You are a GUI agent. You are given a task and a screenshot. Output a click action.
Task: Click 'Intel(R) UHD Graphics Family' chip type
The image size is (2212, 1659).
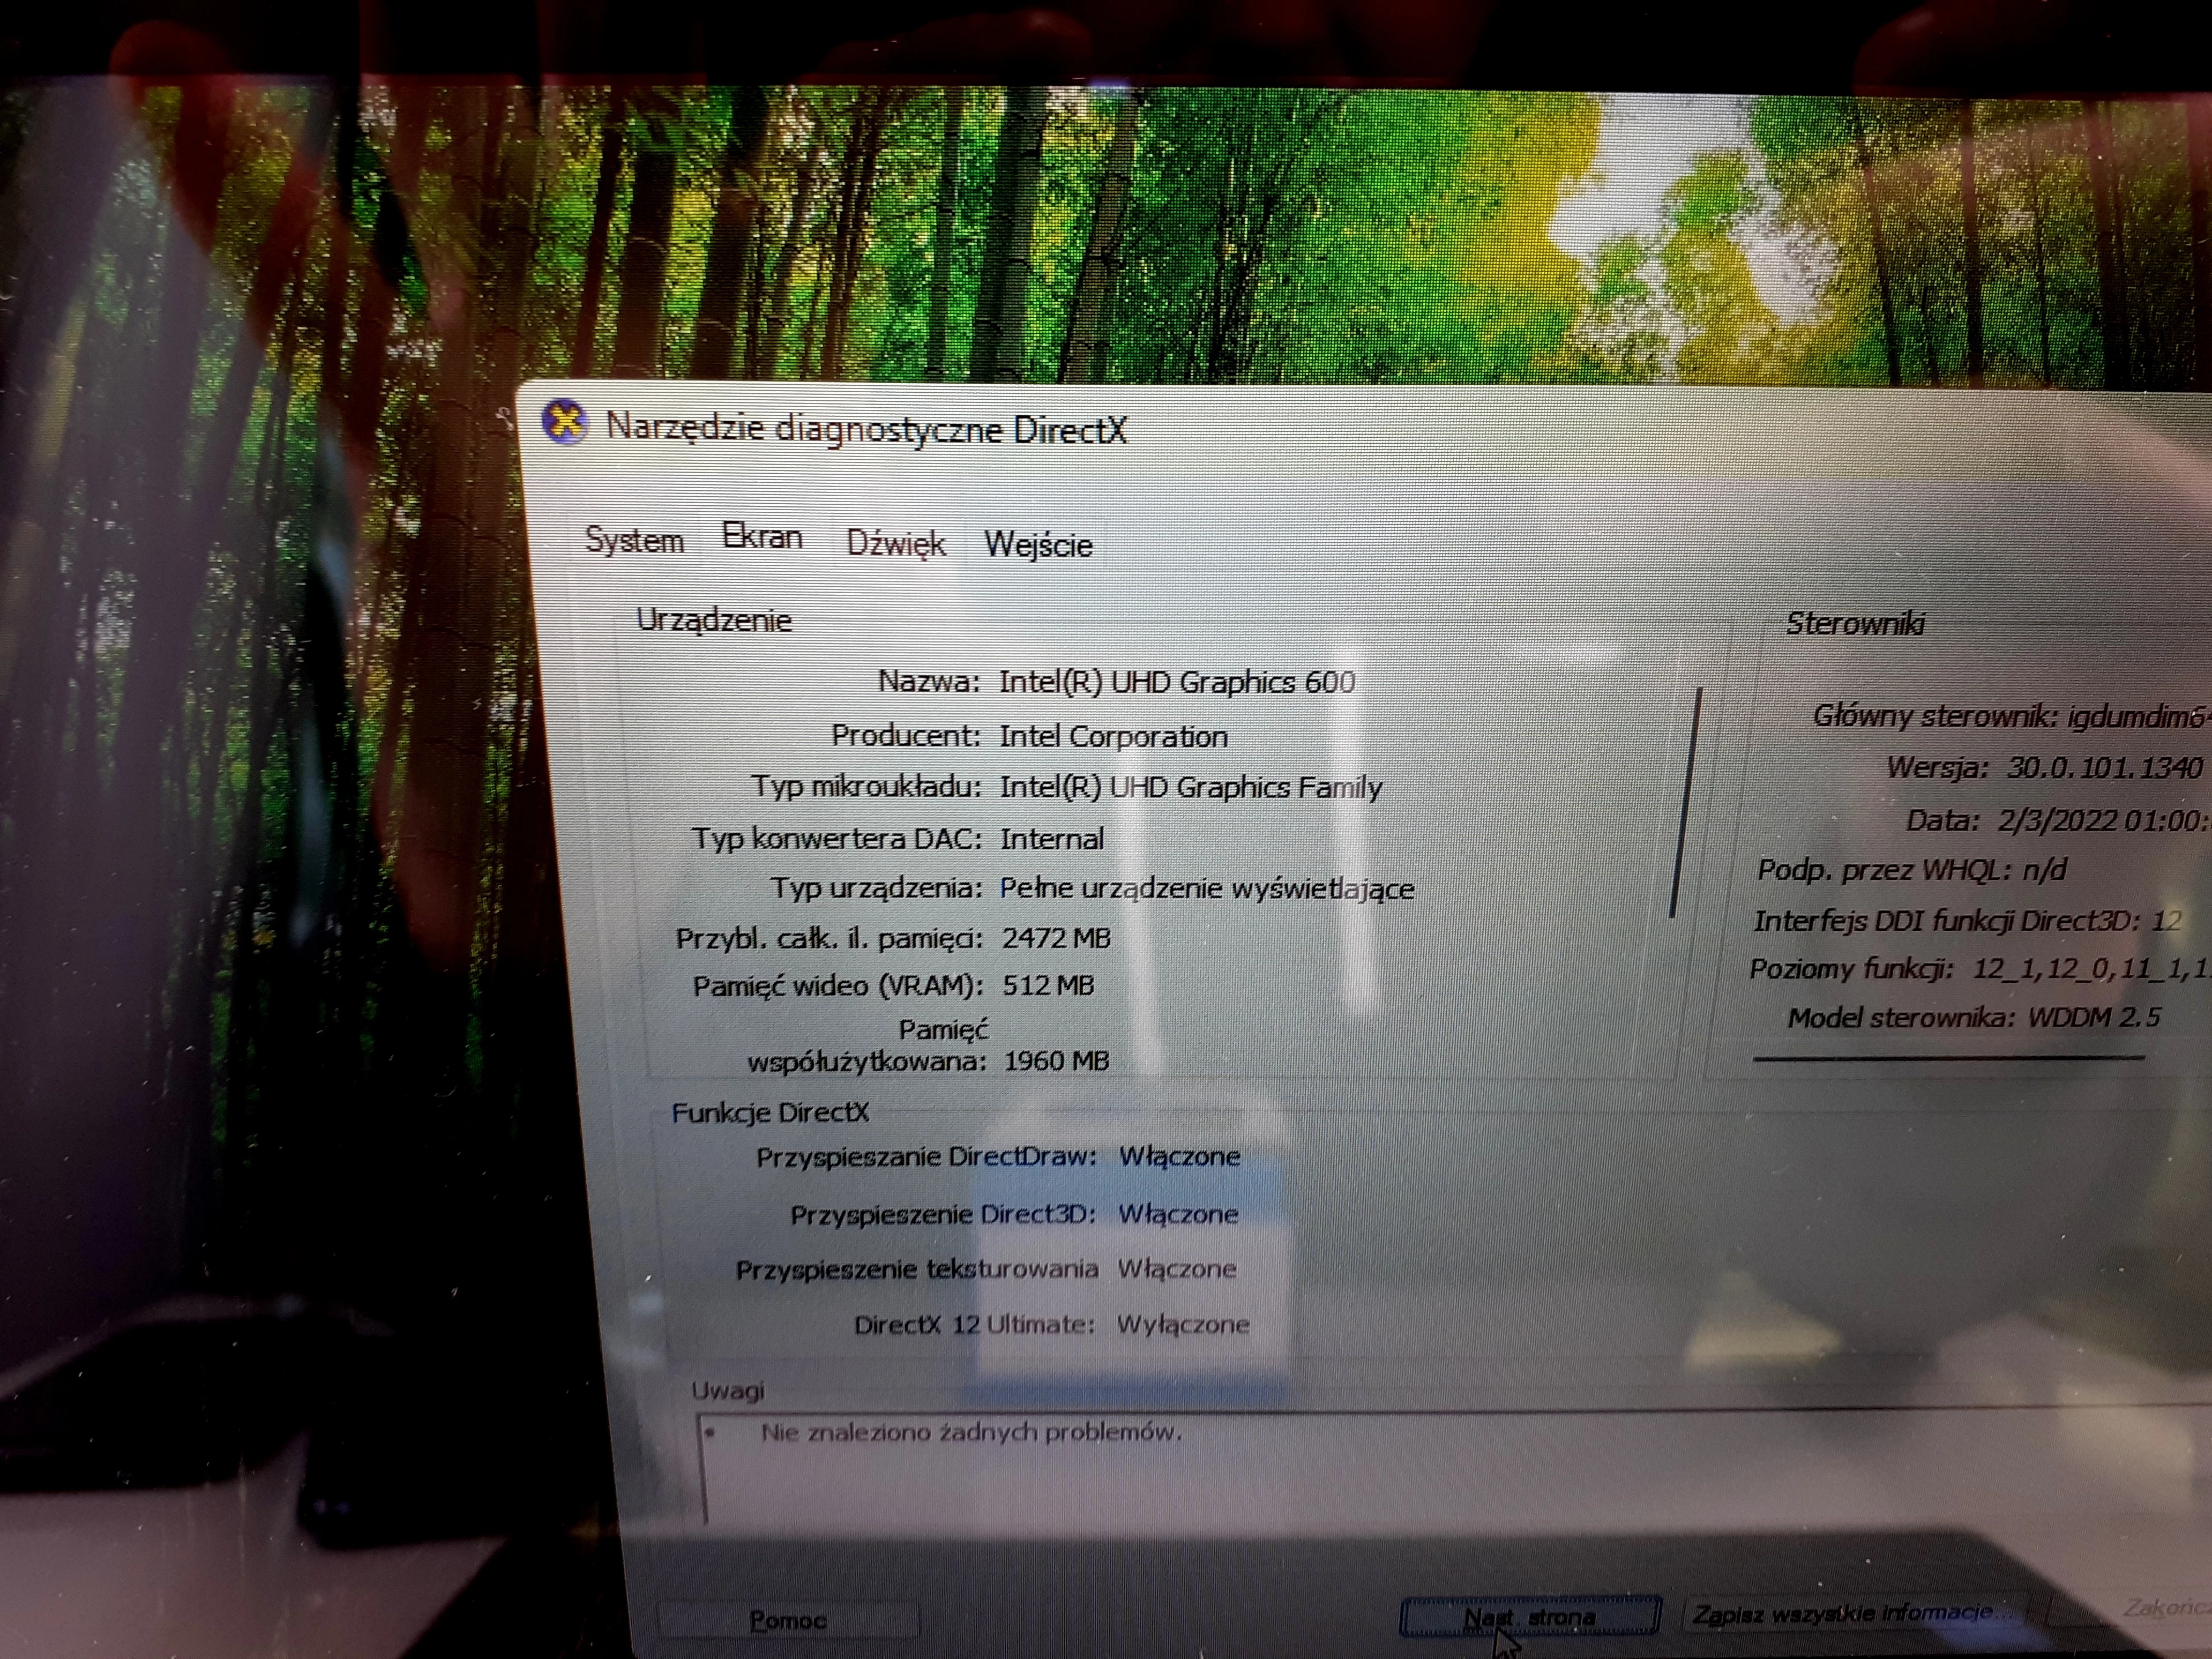point(1190,788)
